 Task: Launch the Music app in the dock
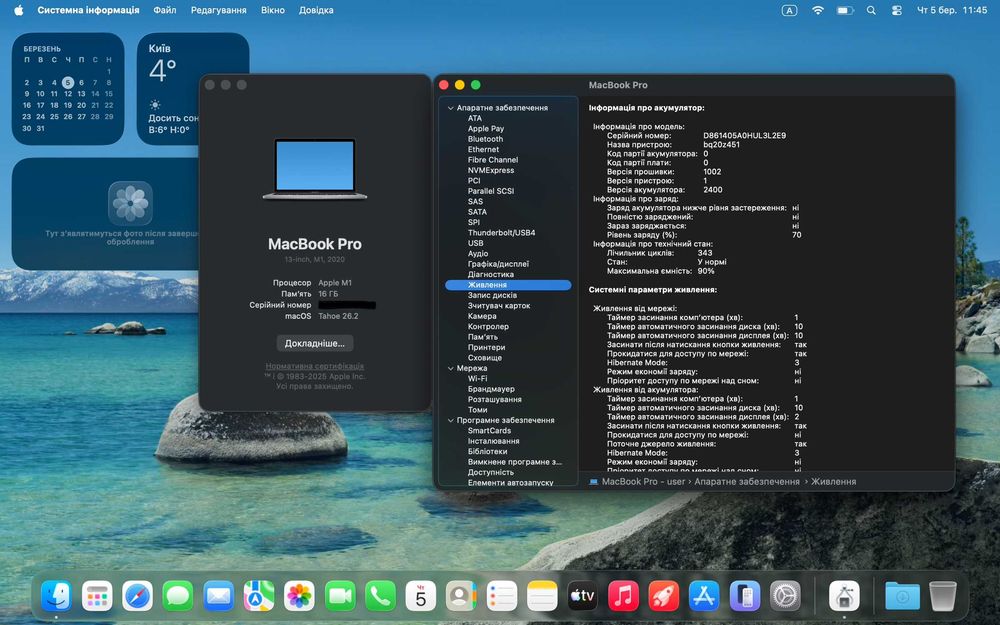pos(623,596)
